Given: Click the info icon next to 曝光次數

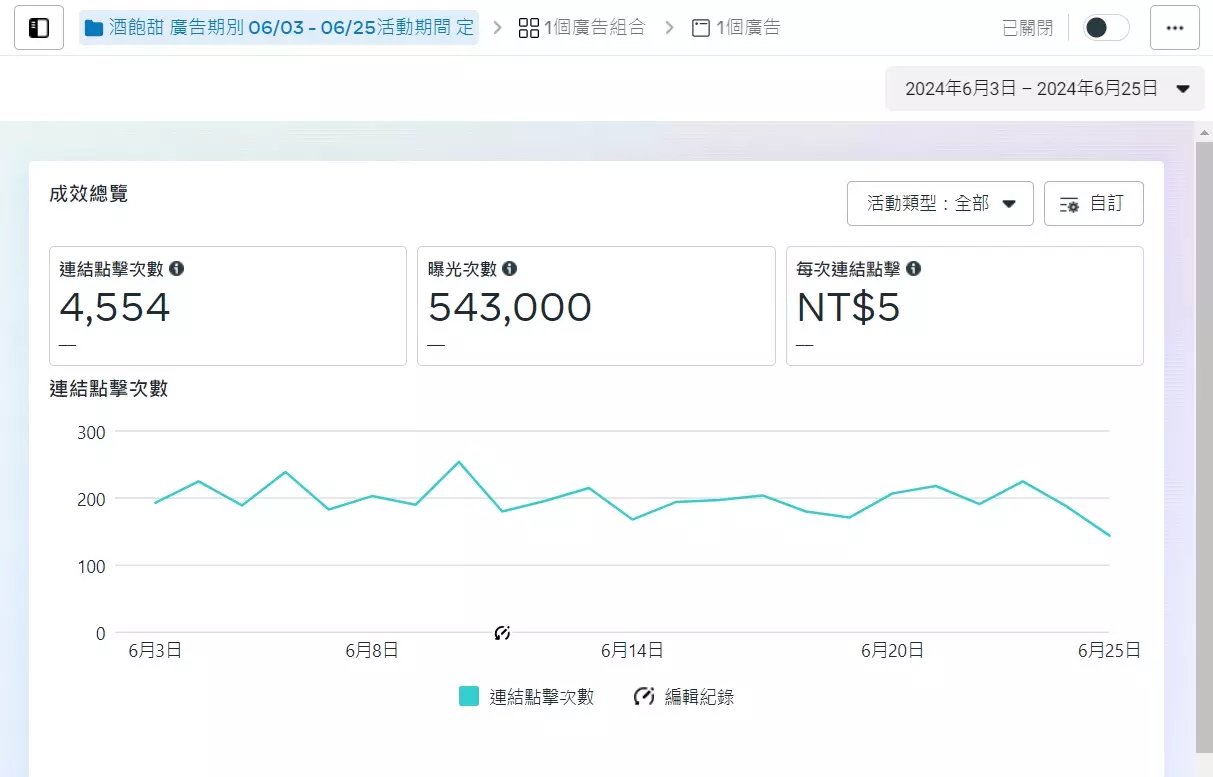Looking at the screenshot, I should pos(510,268).
